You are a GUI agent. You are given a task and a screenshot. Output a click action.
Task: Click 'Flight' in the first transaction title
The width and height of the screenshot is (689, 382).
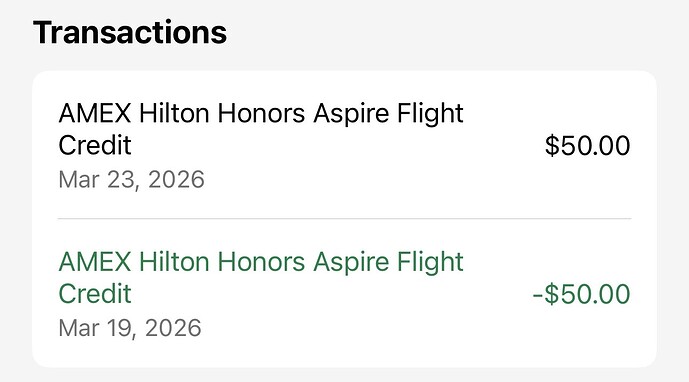click(x=430, y=114)
